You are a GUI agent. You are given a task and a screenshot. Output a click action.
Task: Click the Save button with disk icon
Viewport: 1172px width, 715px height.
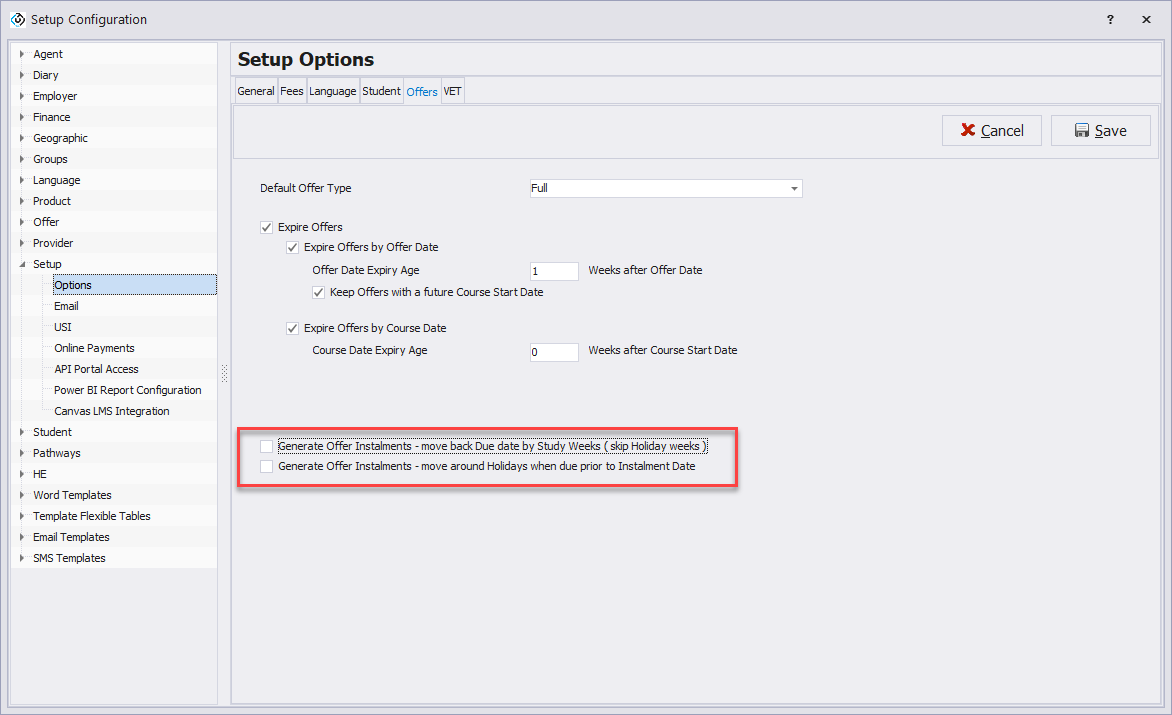point(1100,131)
